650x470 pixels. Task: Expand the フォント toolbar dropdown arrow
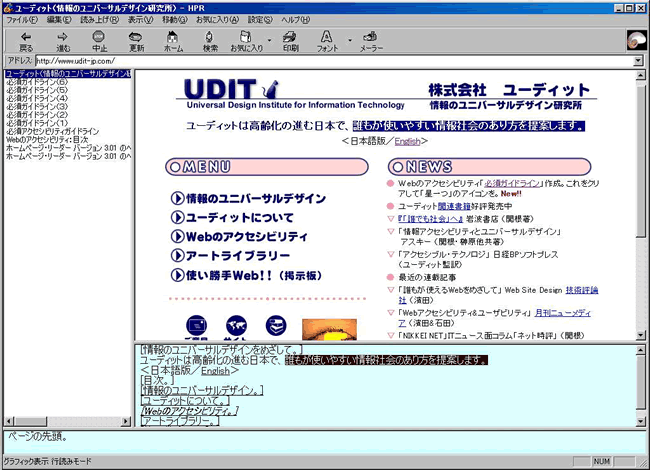pyautogui.click(x=350, y=41)
